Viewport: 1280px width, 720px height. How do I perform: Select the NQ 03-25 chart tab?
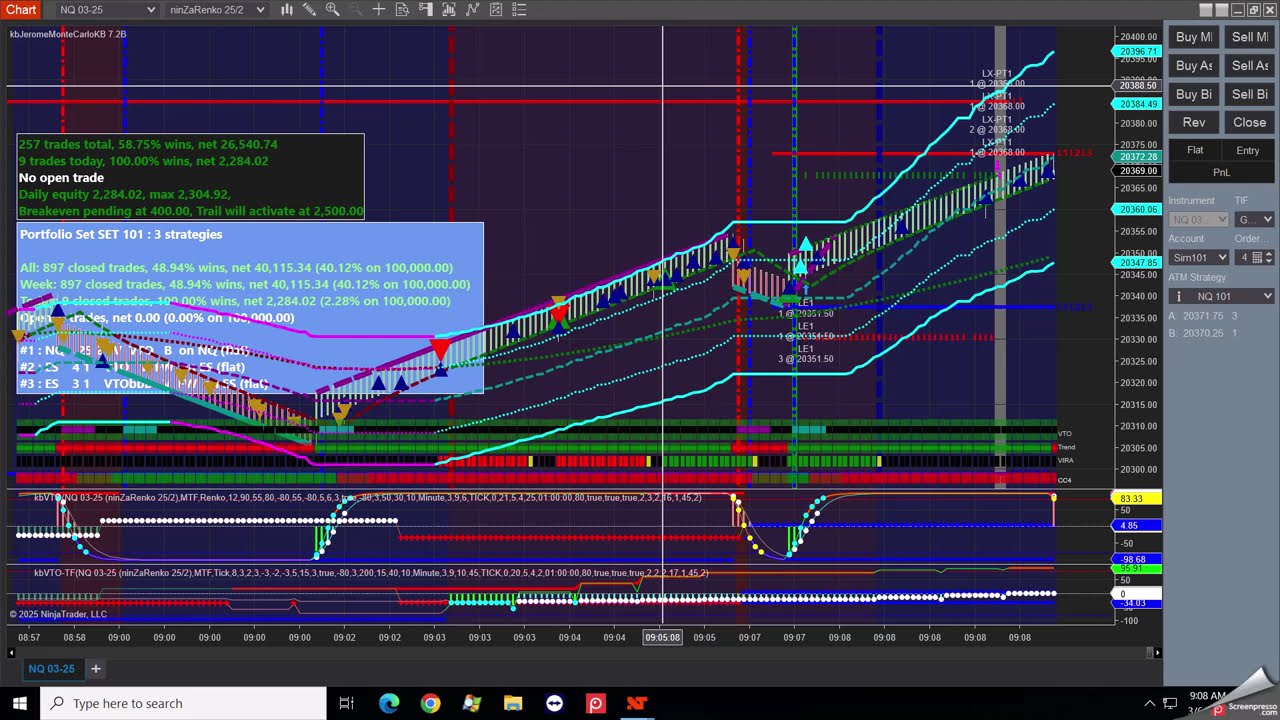pos(51,669)
